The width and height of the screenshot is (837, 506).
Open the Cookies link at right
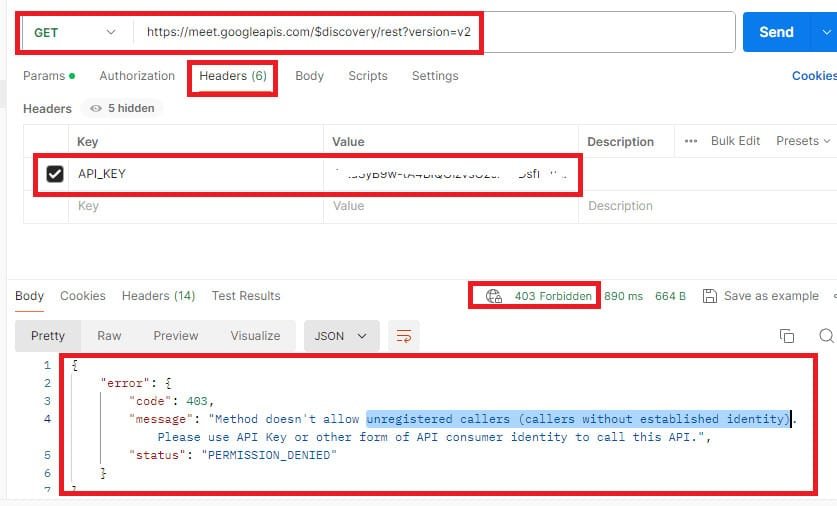click(813, 76)
